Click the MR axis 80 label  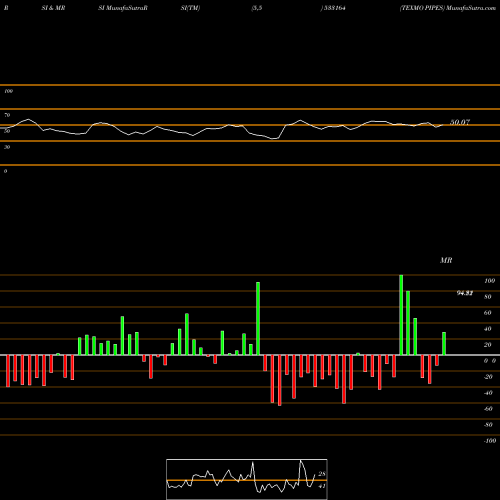point(488,297)
